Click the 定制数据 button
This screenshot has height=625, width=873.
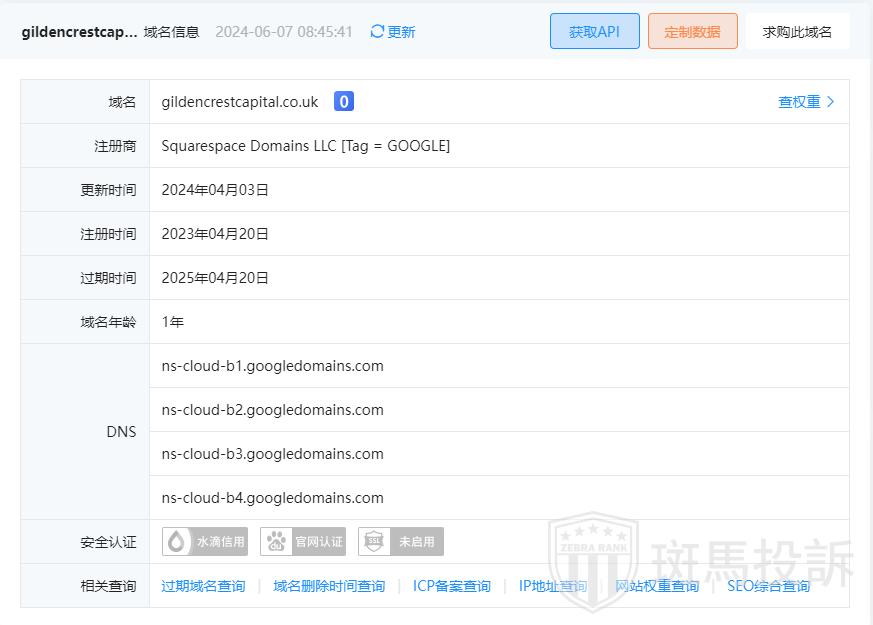(x=692, y=31)
